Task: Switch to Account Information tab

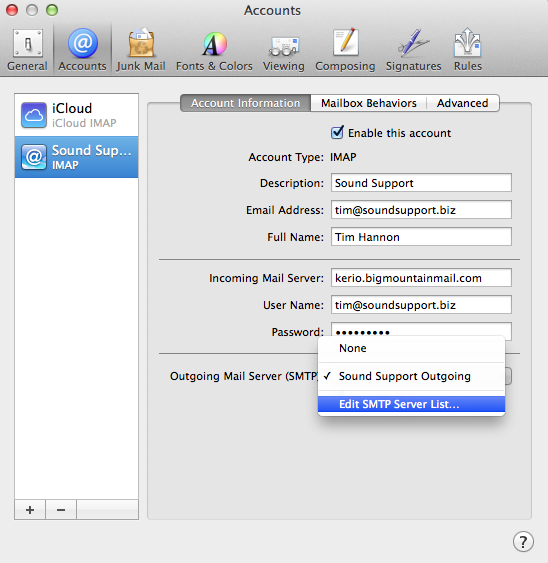Action: 246,103
